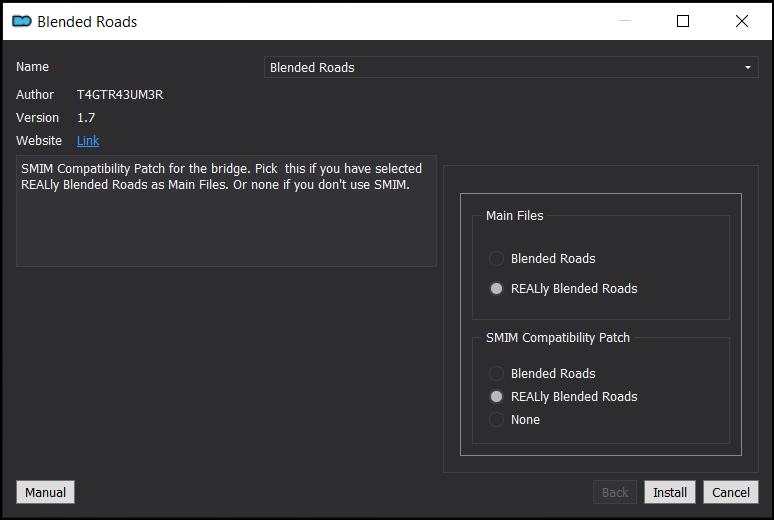
Task: Select Blended Roads under Main Files
Action: click(x=542, y=258)
